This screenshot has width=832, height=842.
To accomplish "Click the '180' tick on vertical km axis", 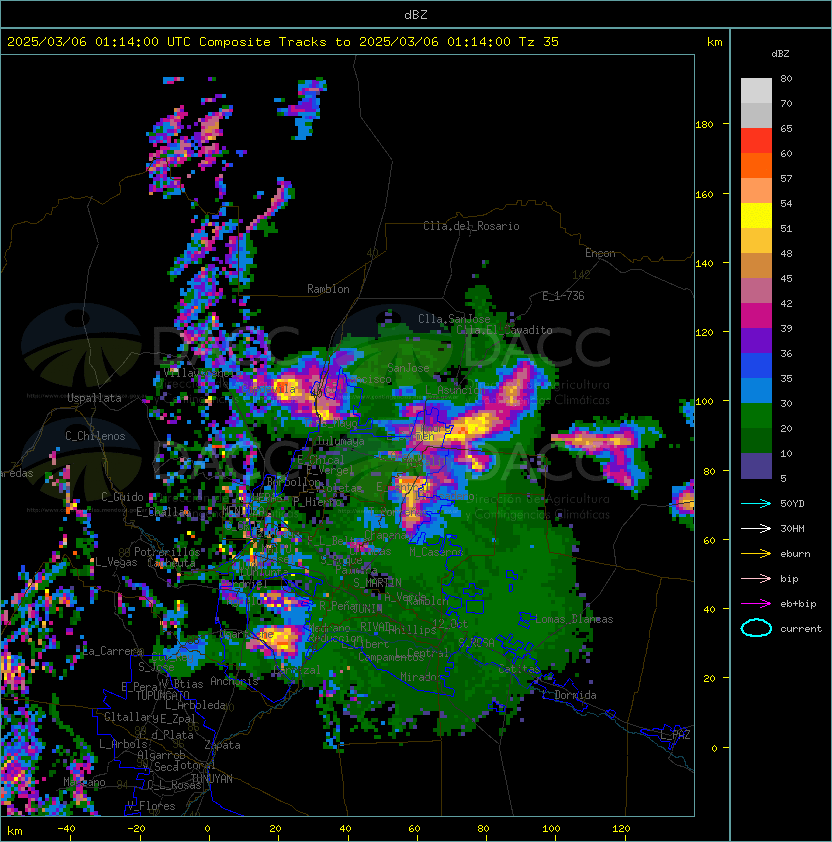I will coord(704,125).
